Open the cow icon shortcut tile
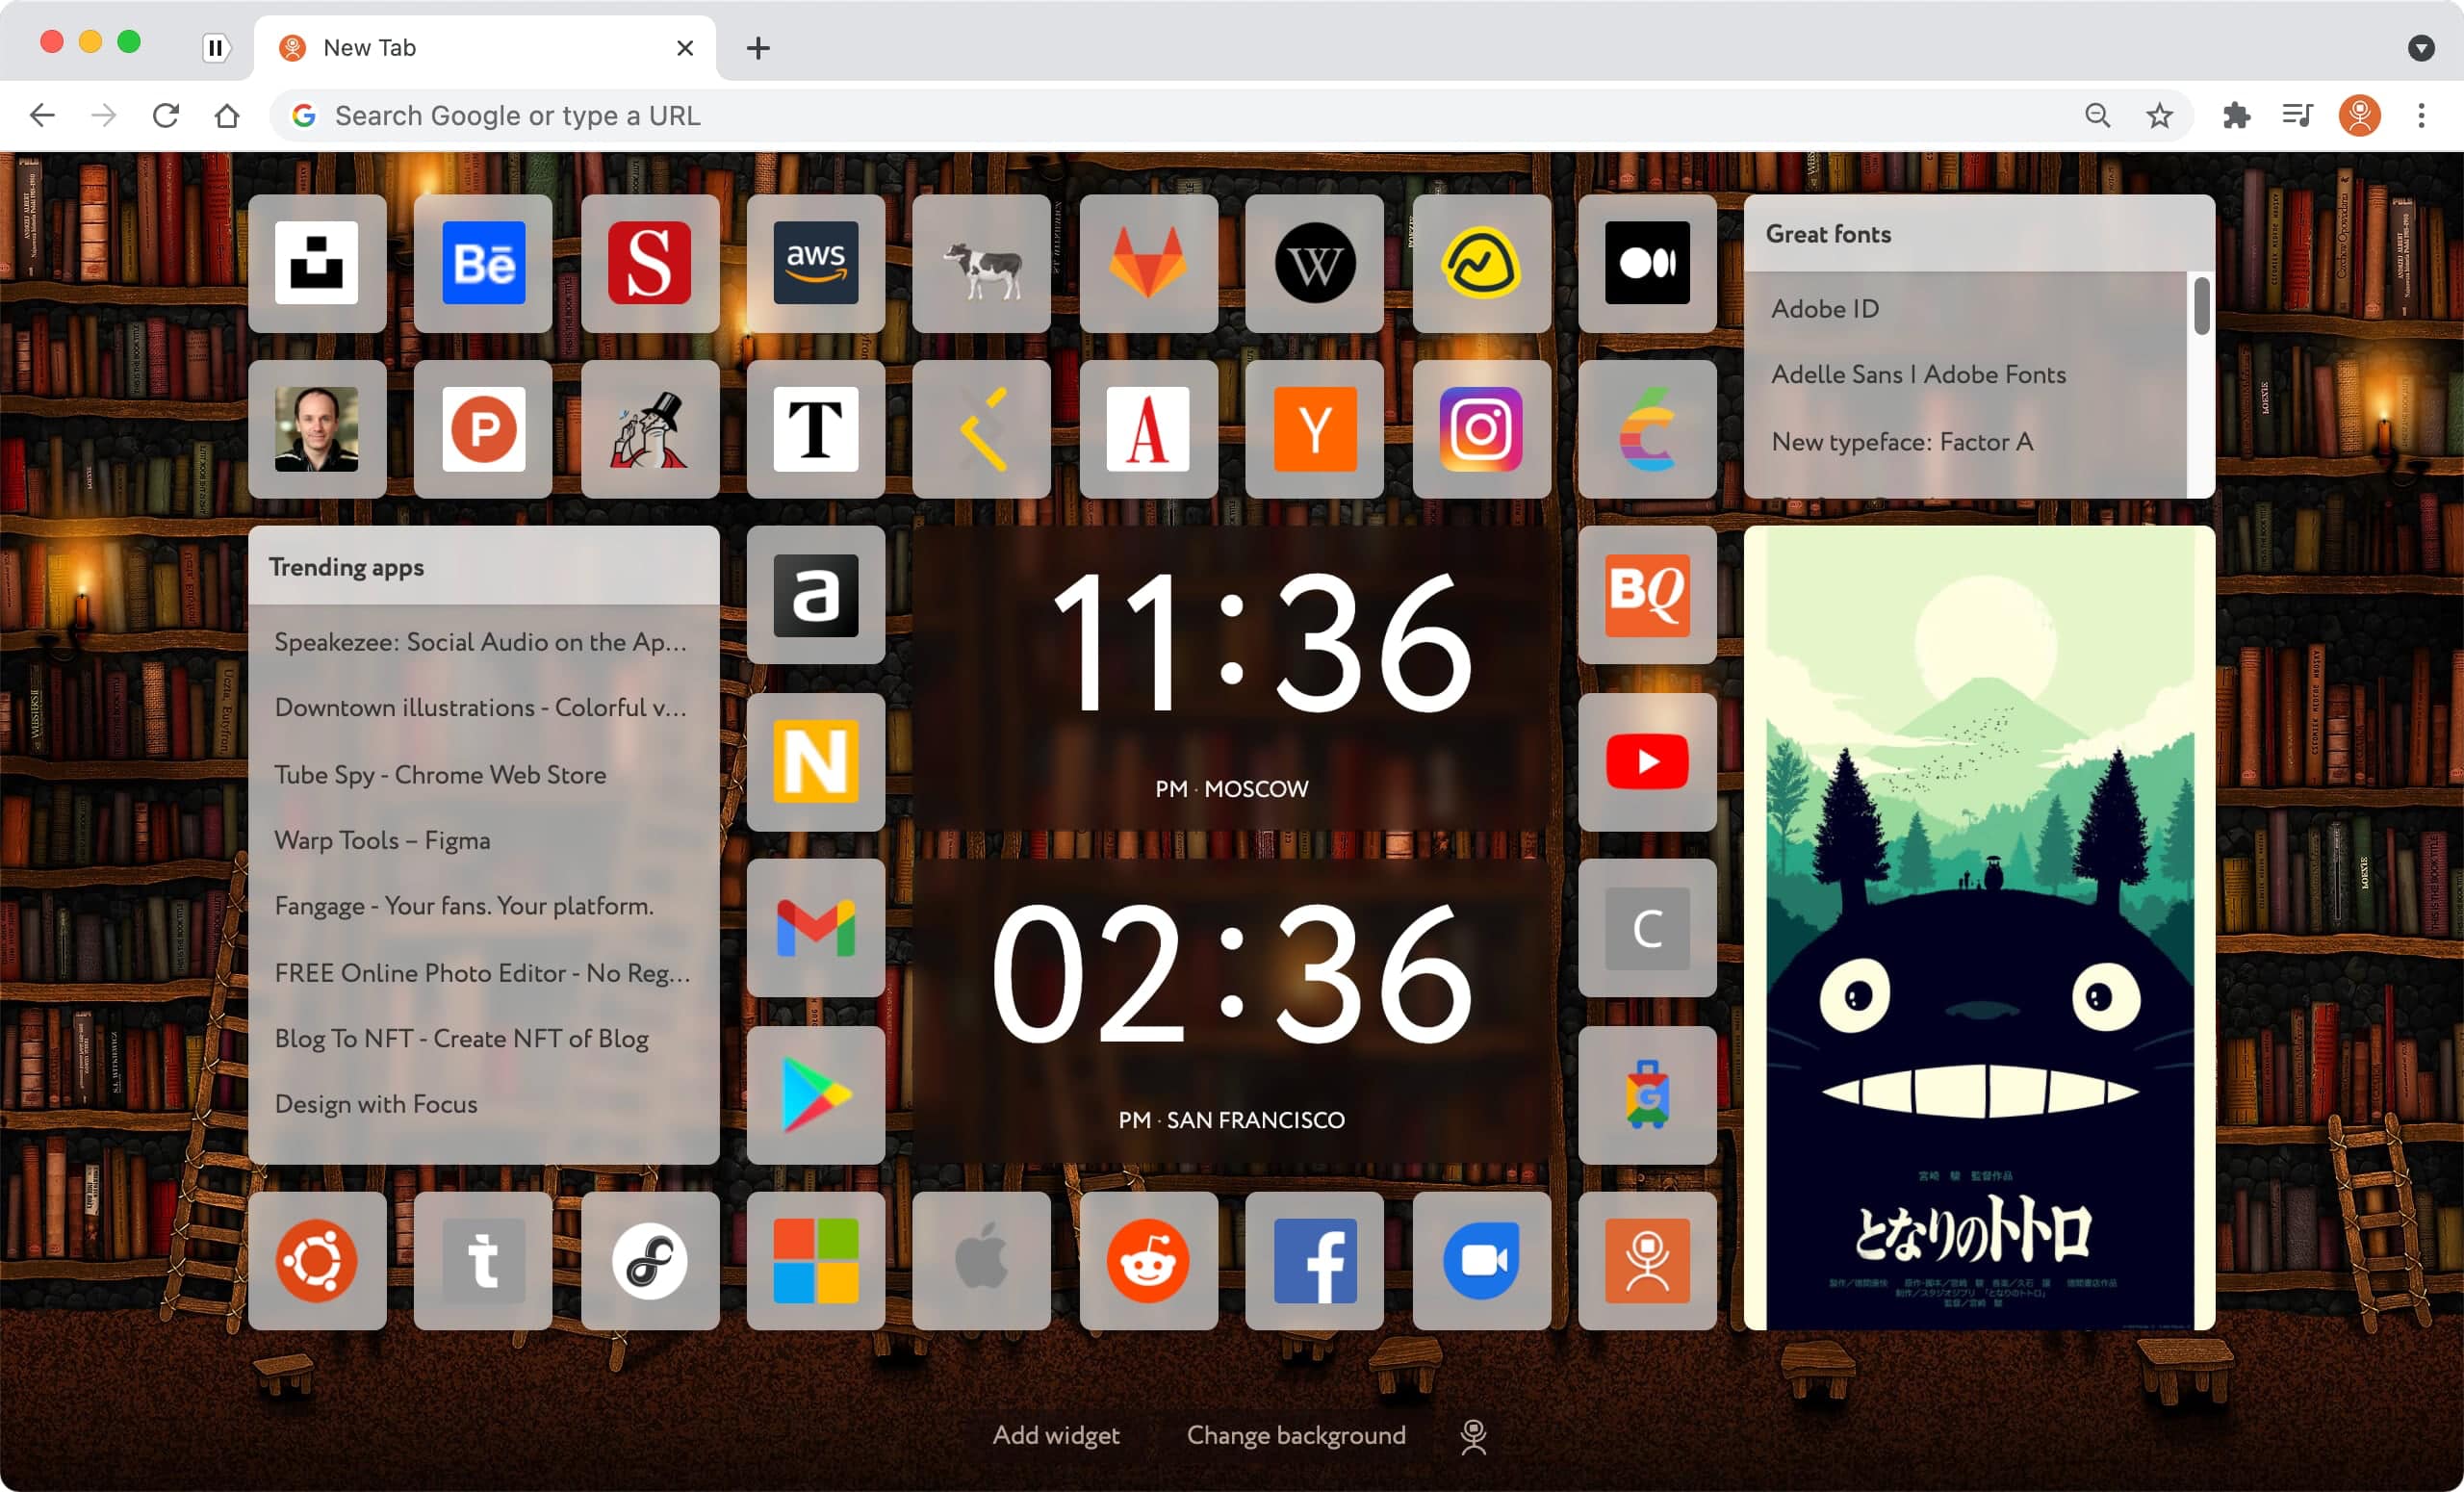The height and width of the screenshot is (1492, 2464). tap(982, 263)
